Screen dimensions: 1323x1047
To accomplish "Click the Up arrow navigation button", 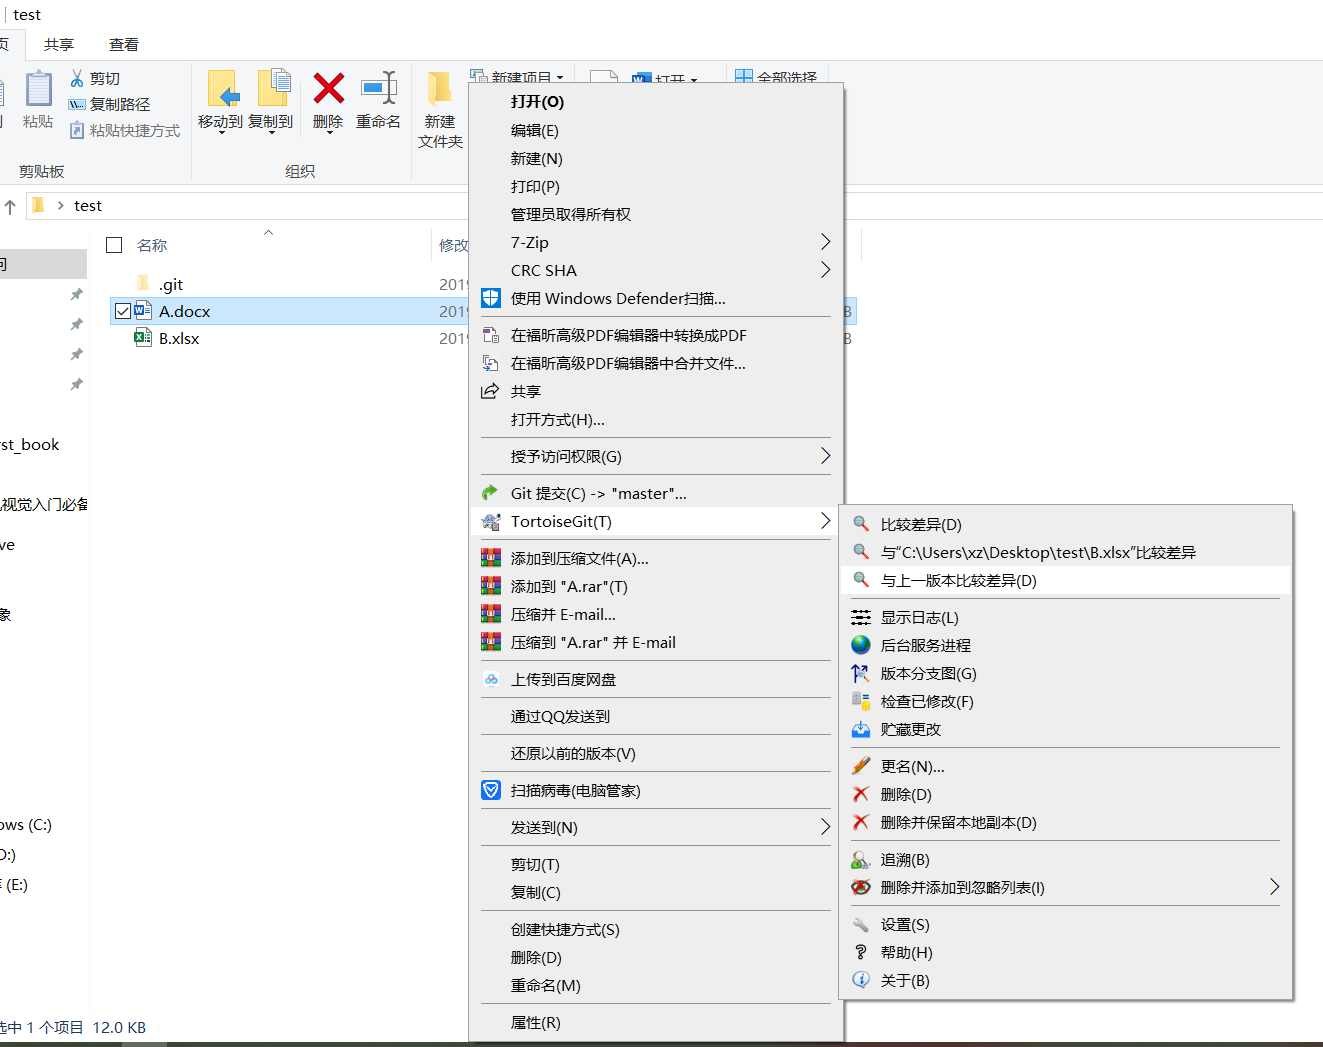I will coord(10,206).
